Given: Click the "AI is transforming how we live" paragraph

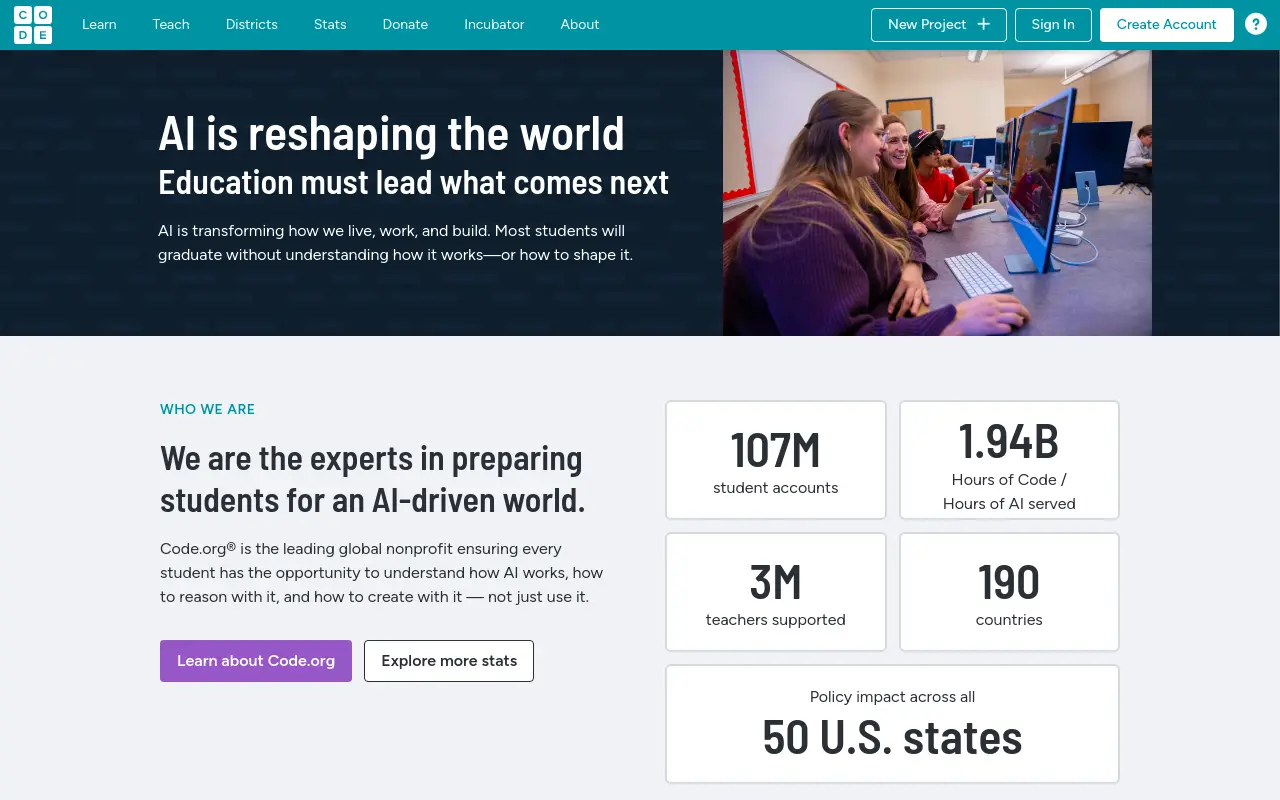Looking at the screenshot, I should (x=396, y=243).
